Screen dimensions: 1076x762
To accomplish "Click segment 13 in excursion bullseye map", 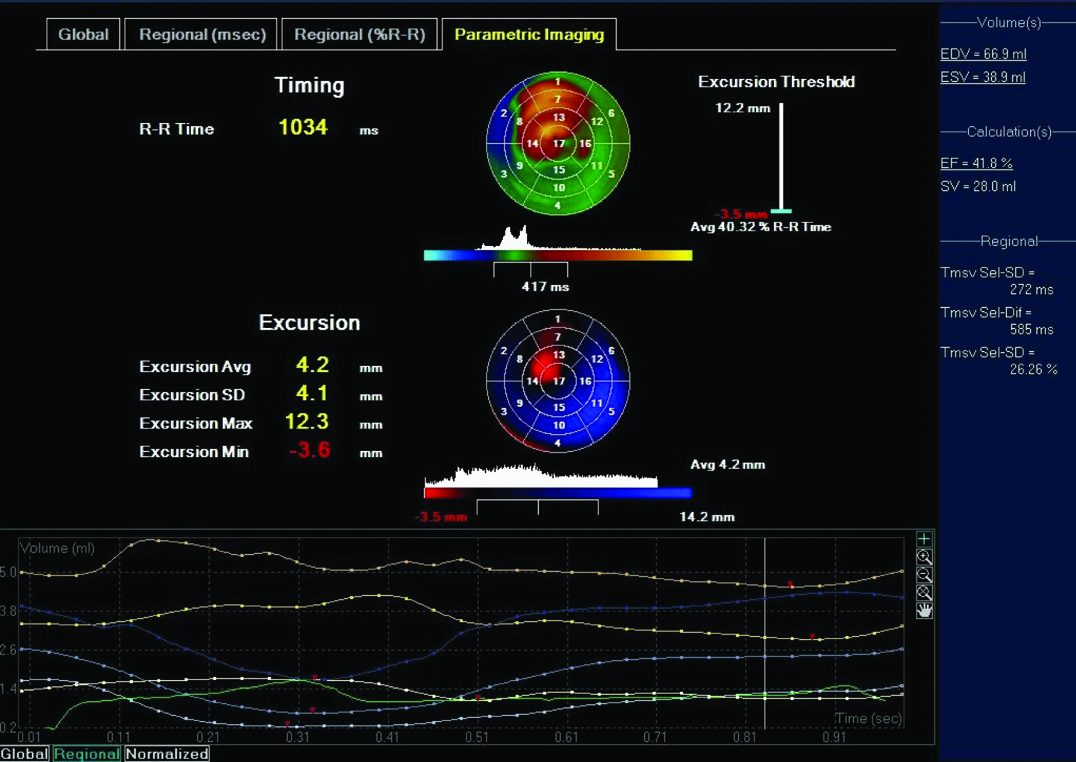I will point(558,355).
